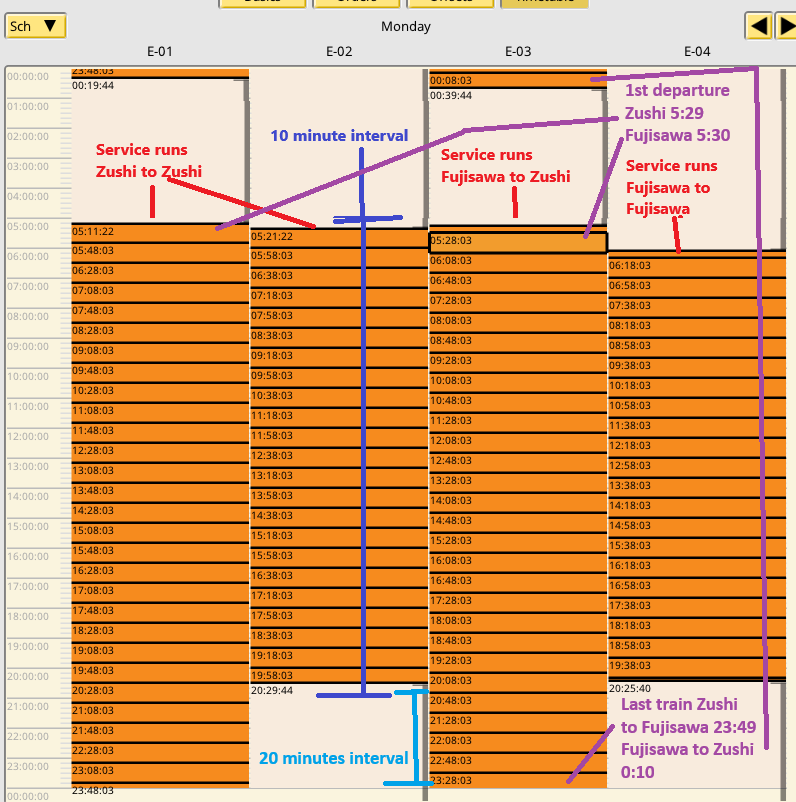796x802 pixels.
Task: Select the 05:58:03 trip in E-02
Action: 339,258
